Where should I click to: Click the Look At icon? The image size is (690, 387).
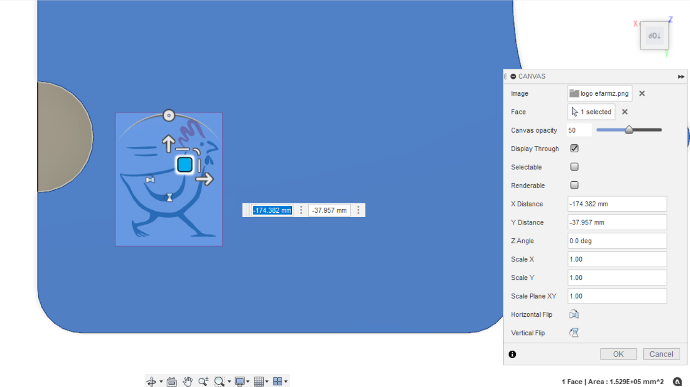[x=172, y=381]
